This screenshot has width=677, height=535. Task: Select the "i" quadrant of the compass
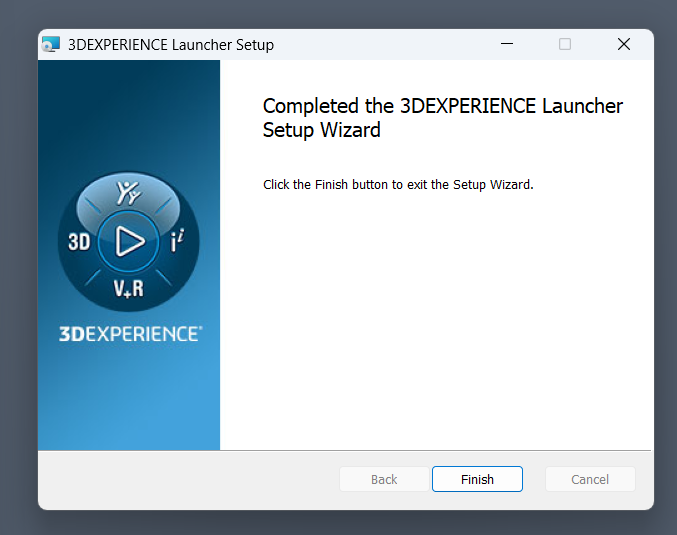click(x=177, y=241)
